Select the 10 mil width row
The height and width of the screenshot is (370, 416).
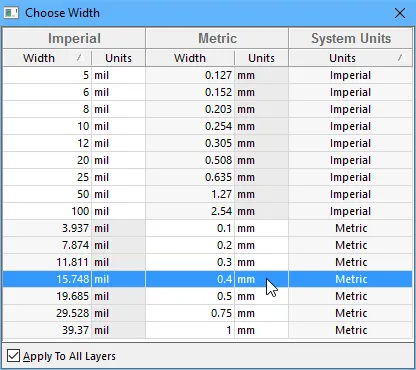208,126
